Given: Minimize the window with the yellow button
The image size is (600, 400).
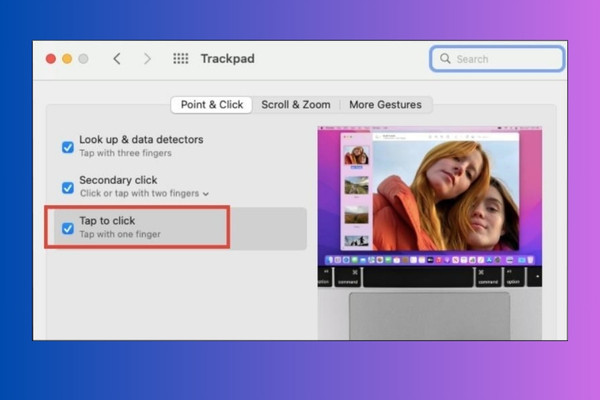Looking at the screenshot, I should (x=67, y=59).
